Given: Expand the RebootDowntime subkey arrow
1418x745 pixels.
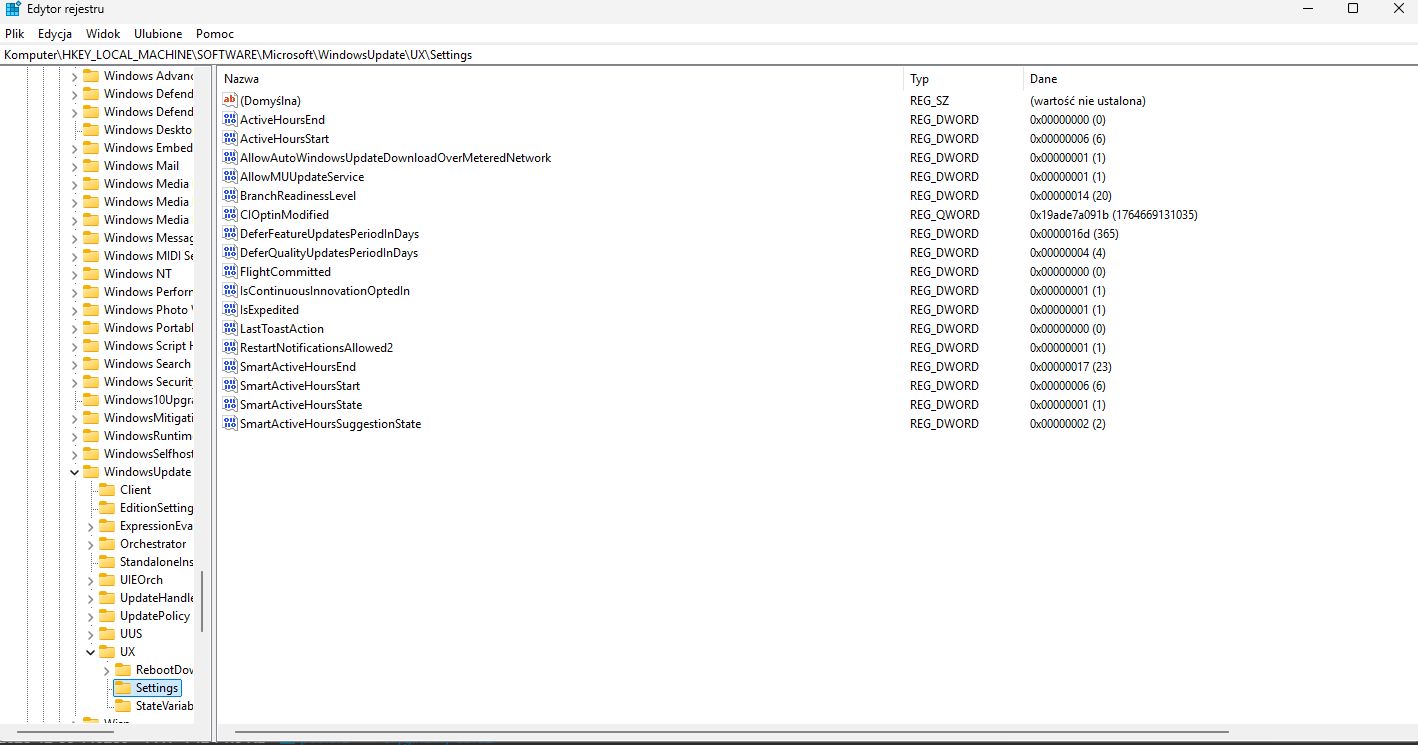Looking at the screenshot, I should [107, 670].
